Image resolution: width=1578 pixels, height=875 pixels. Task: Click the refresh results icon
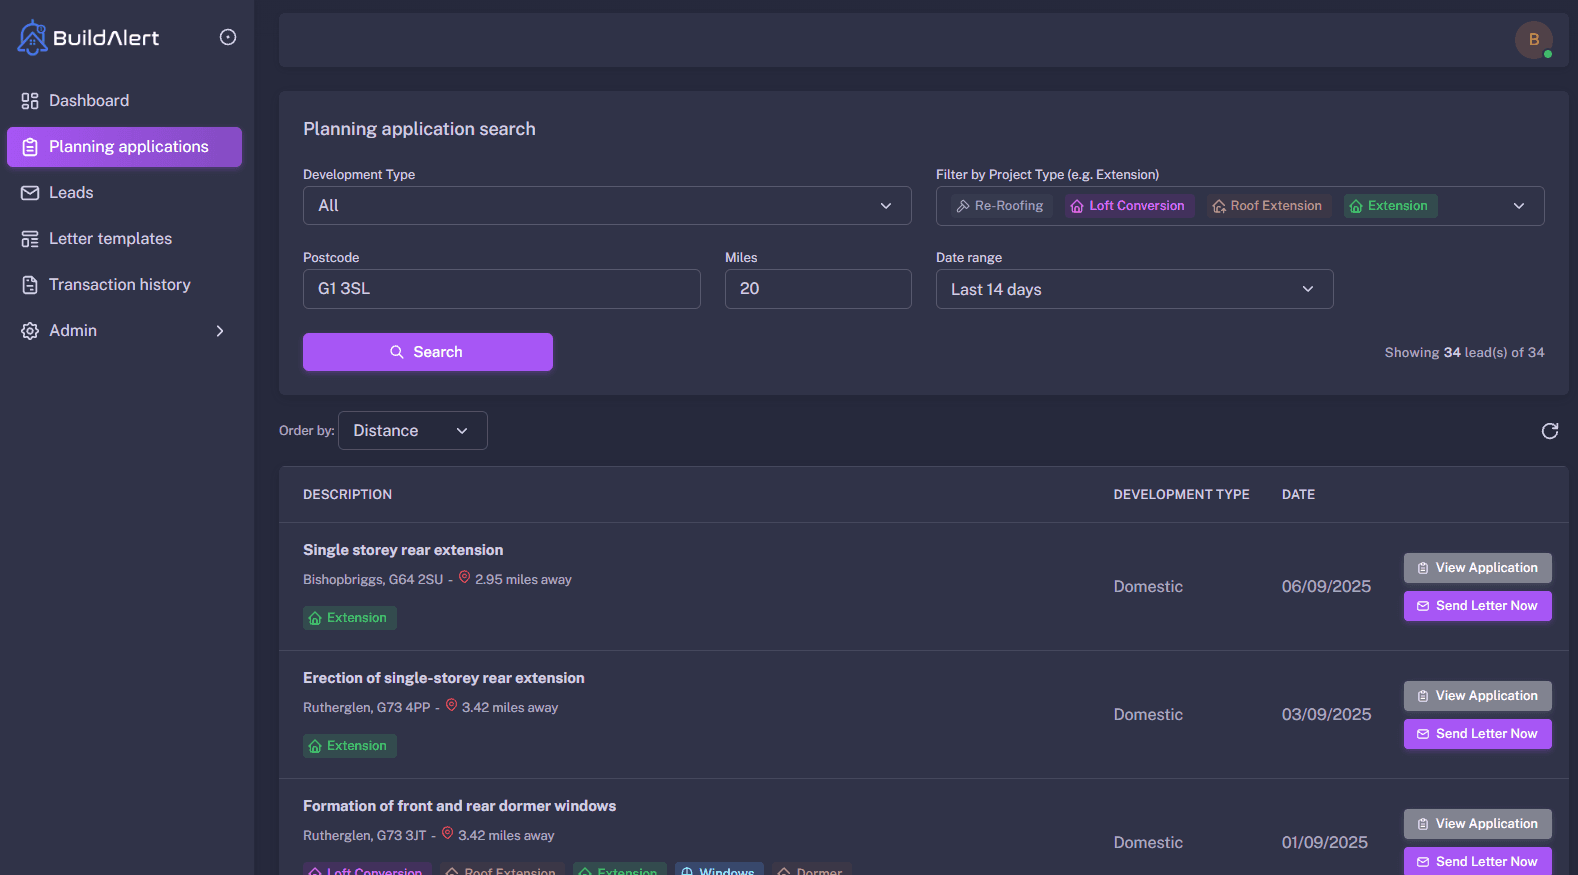[x=1549, y=431]
